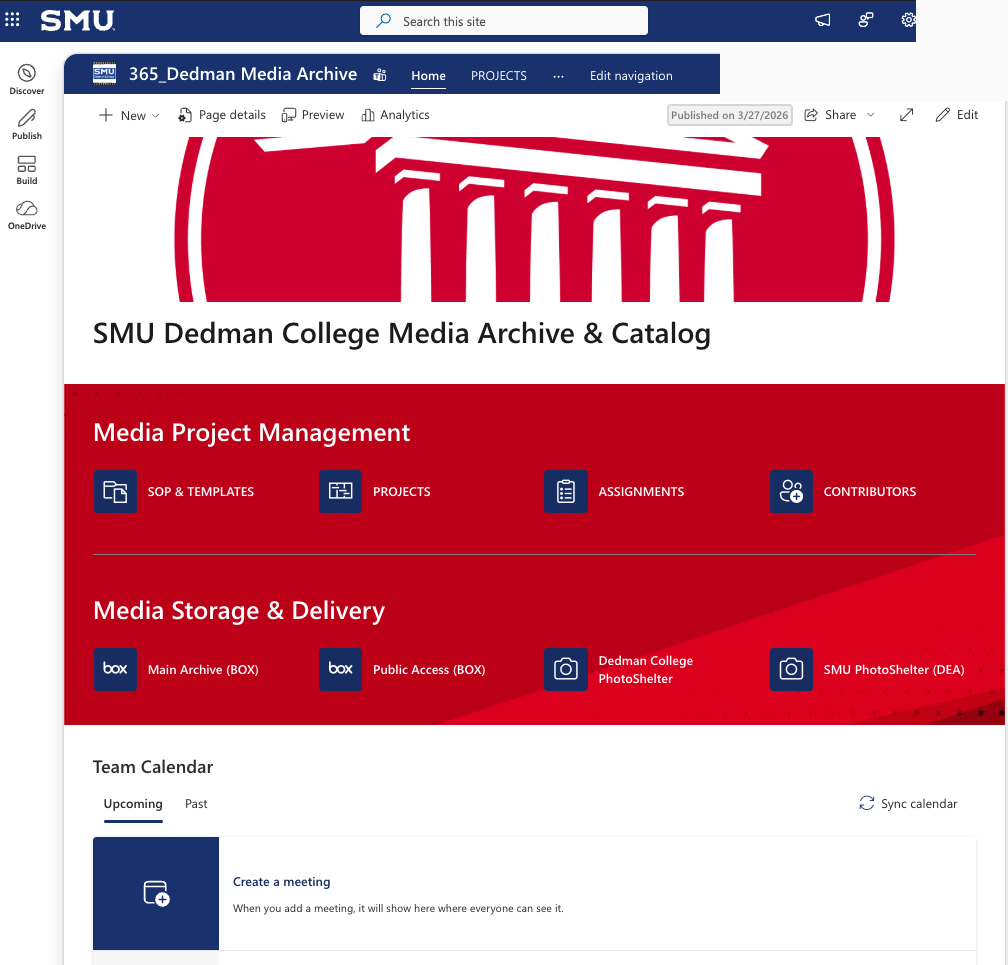Click the Public Access box icon tile
This screenshot has height=965, width=1008.
point(340,669)
